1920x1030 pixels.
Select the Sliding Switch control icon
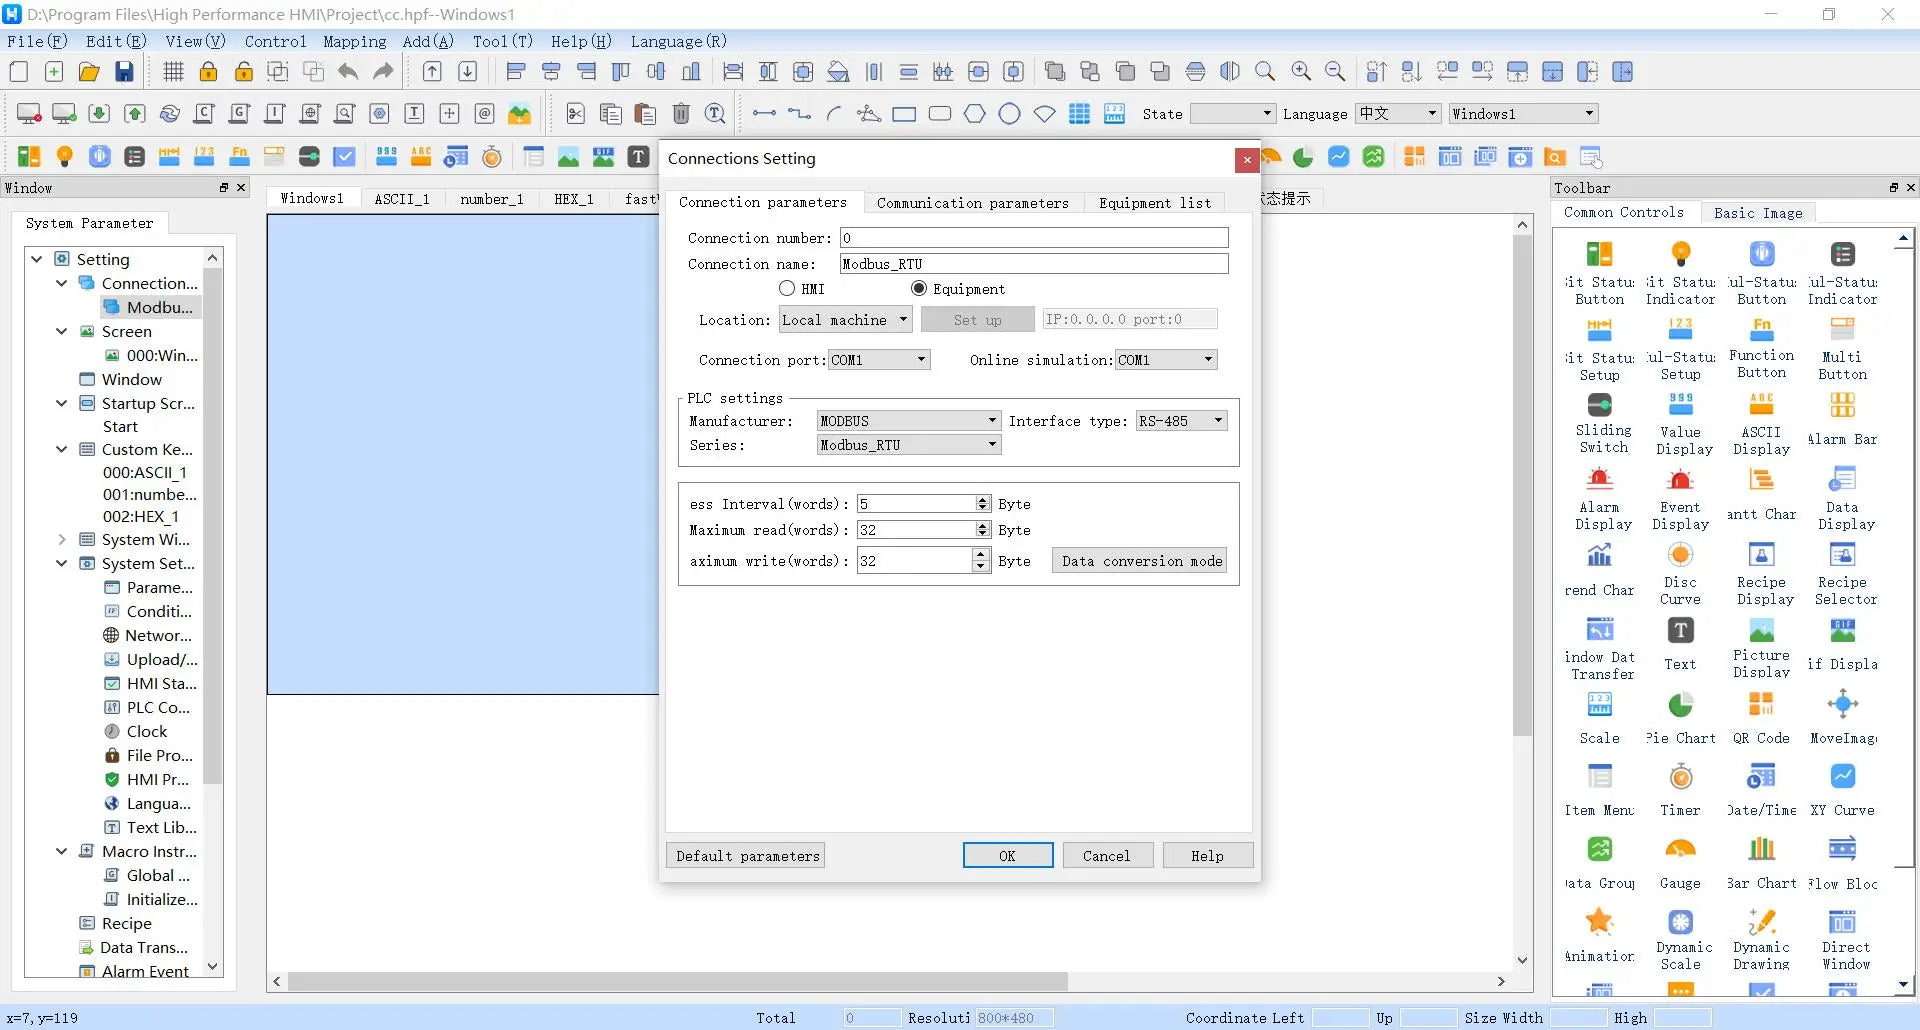(1599, 405)
